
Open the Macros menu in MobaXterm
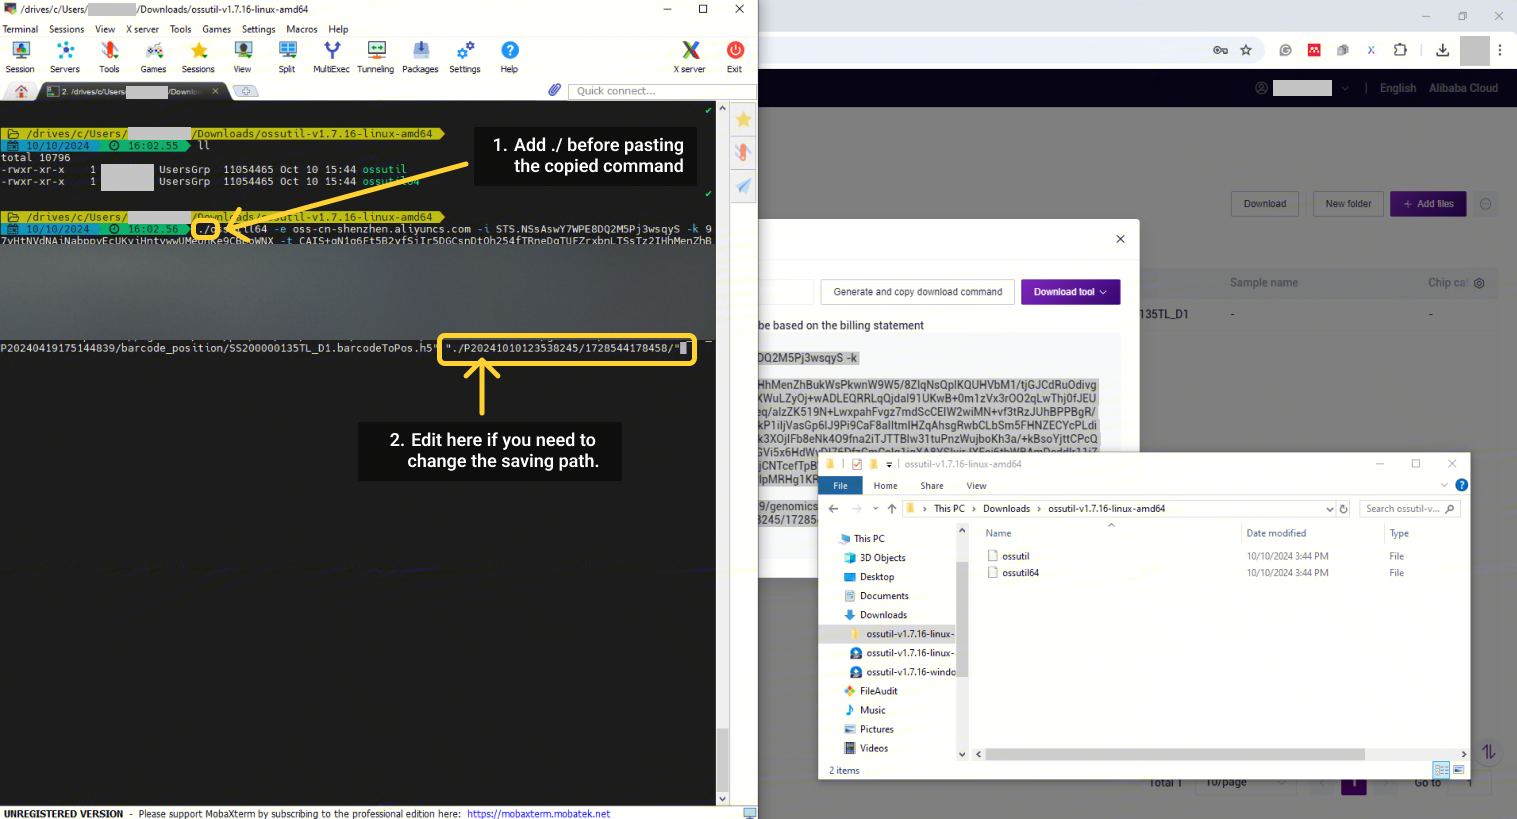click(x=301, y=29)
